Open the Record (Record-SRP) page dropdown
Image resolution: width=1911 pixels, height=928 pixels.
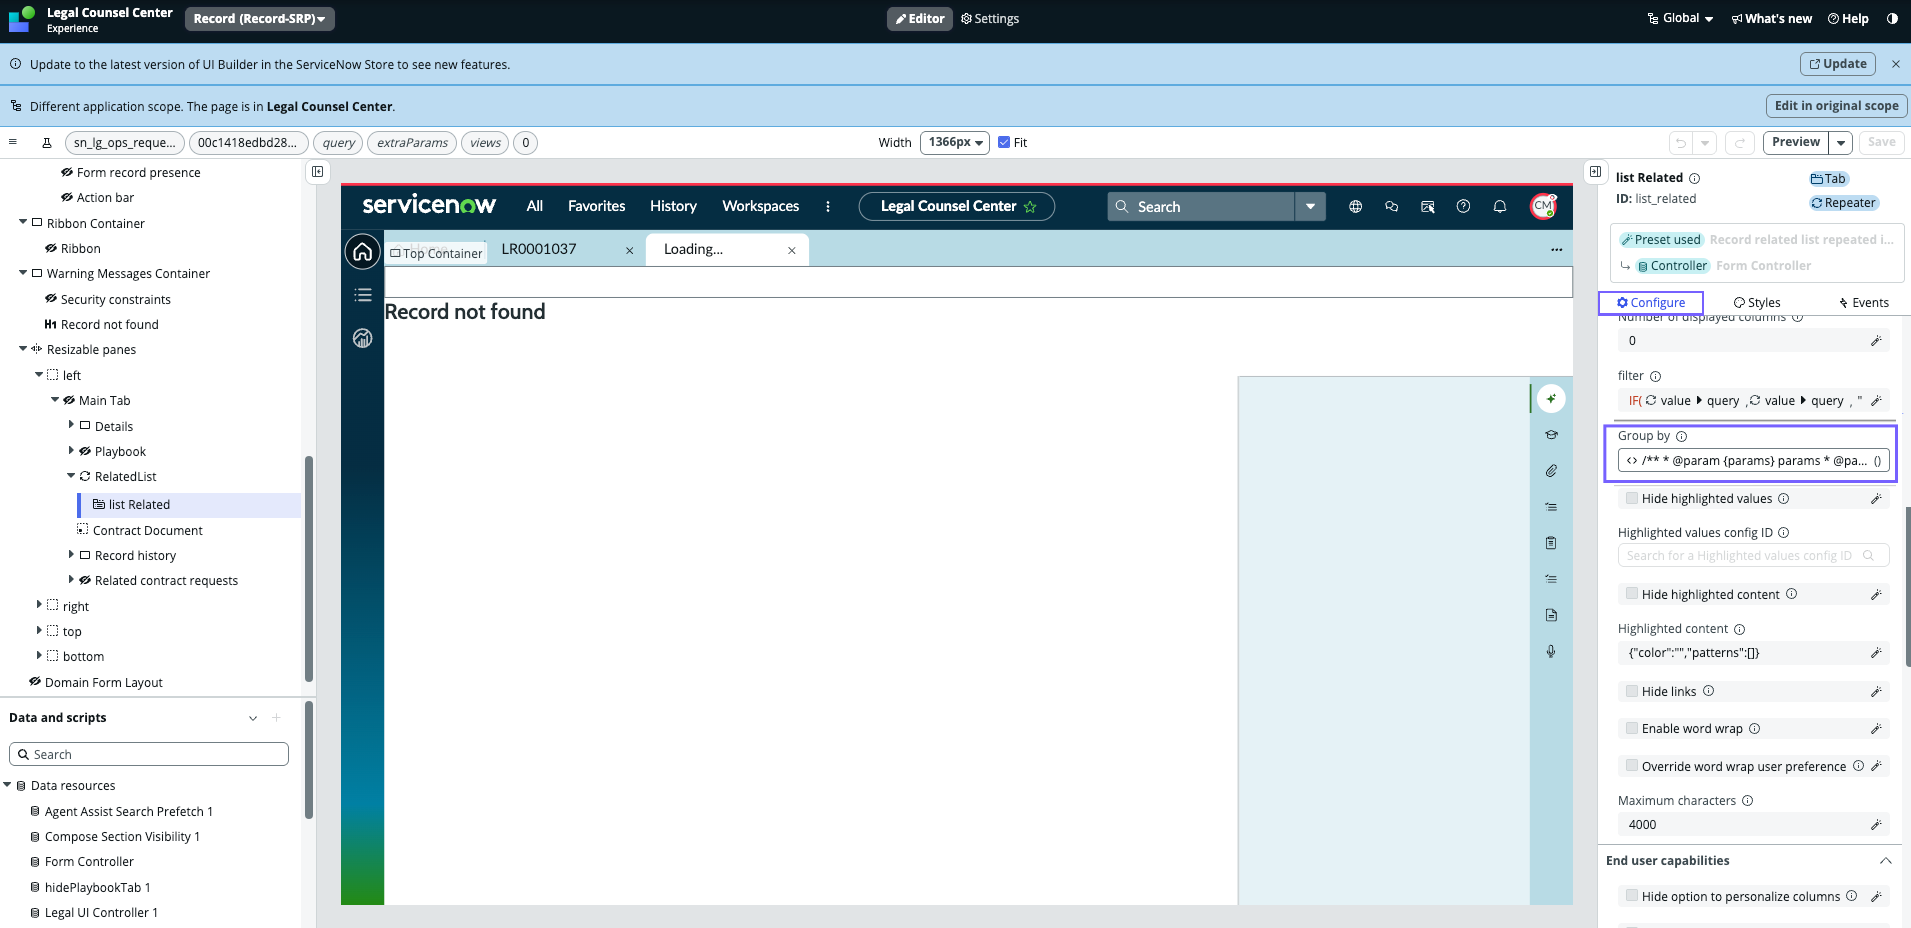(260, 18)
